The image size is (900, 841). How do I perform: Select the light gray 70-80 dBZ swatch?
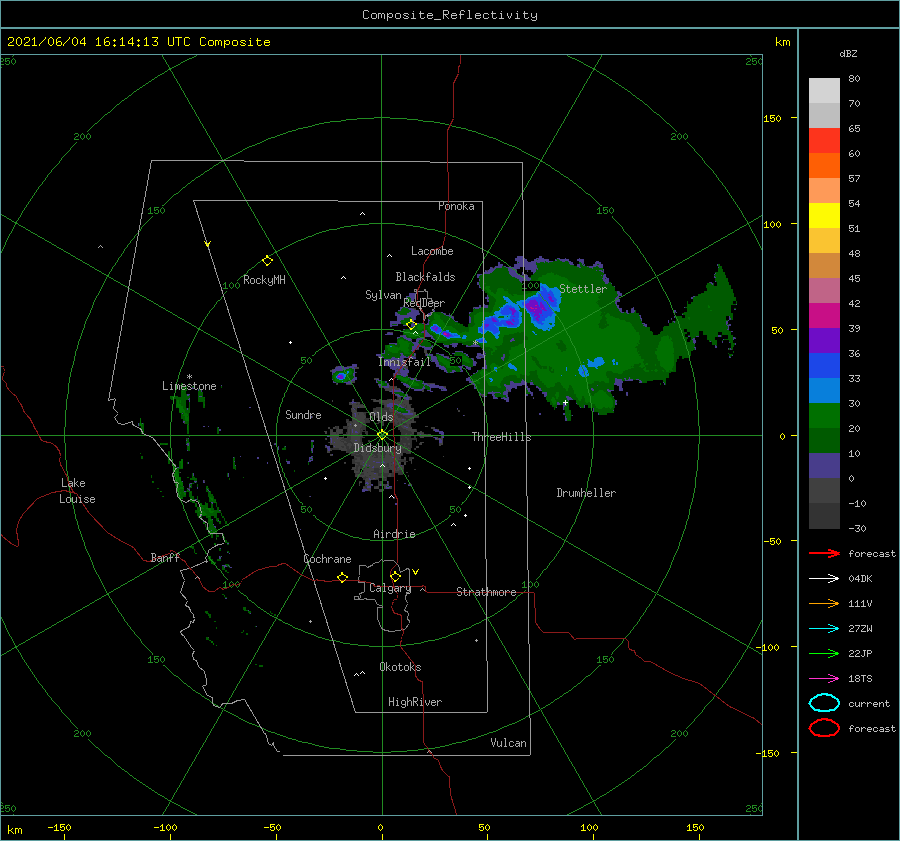coord(824,91)
